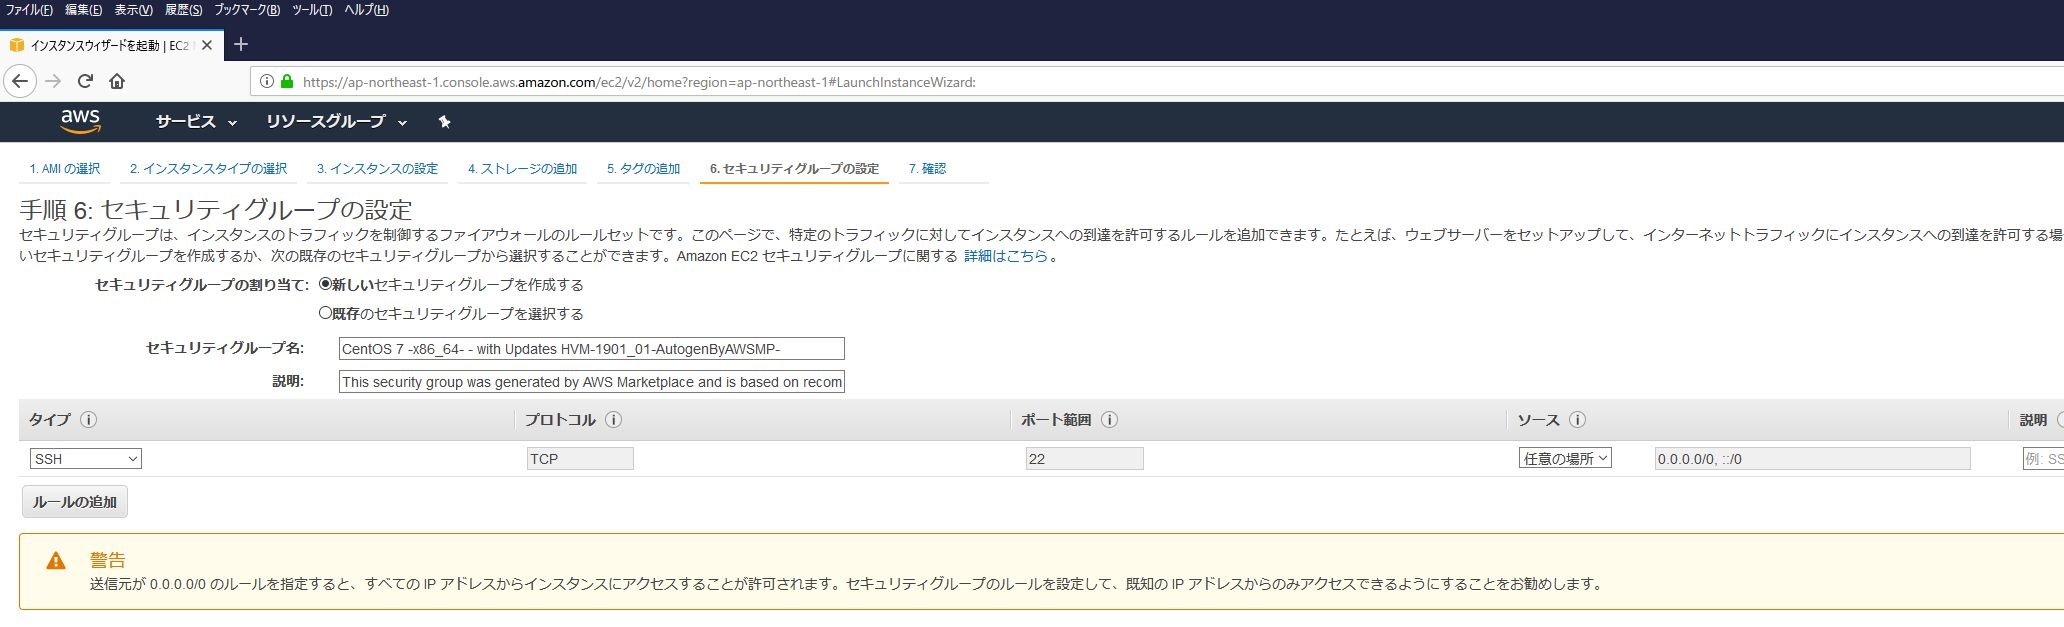This screenshot has height=627, width=2064.
Task: Open the 詳細はこちら link
Action: (x=1006, y=256)
